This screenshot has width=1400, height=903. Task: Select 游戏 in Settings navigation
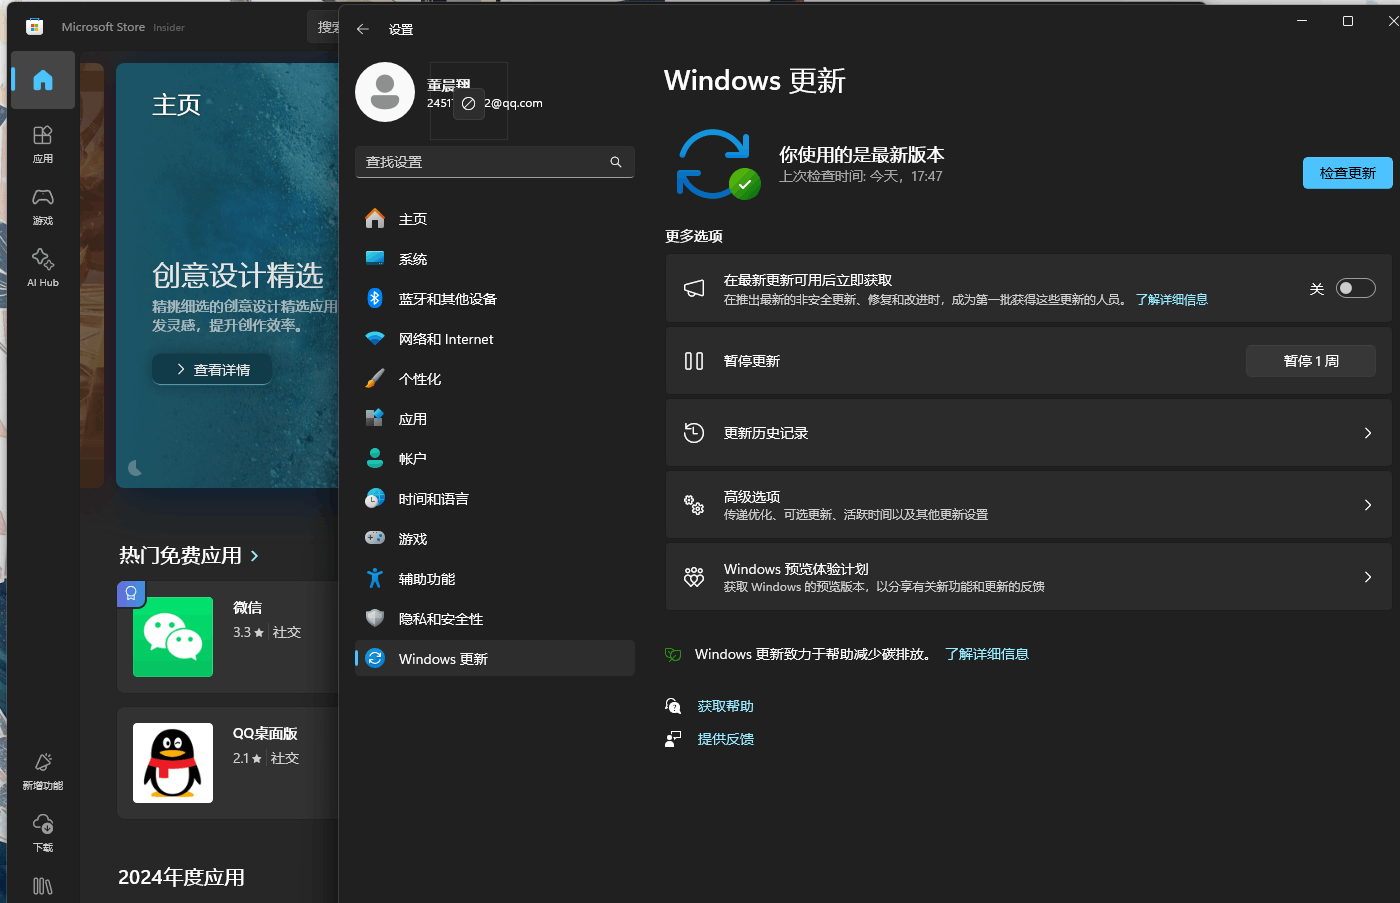(x=495, y=539)
